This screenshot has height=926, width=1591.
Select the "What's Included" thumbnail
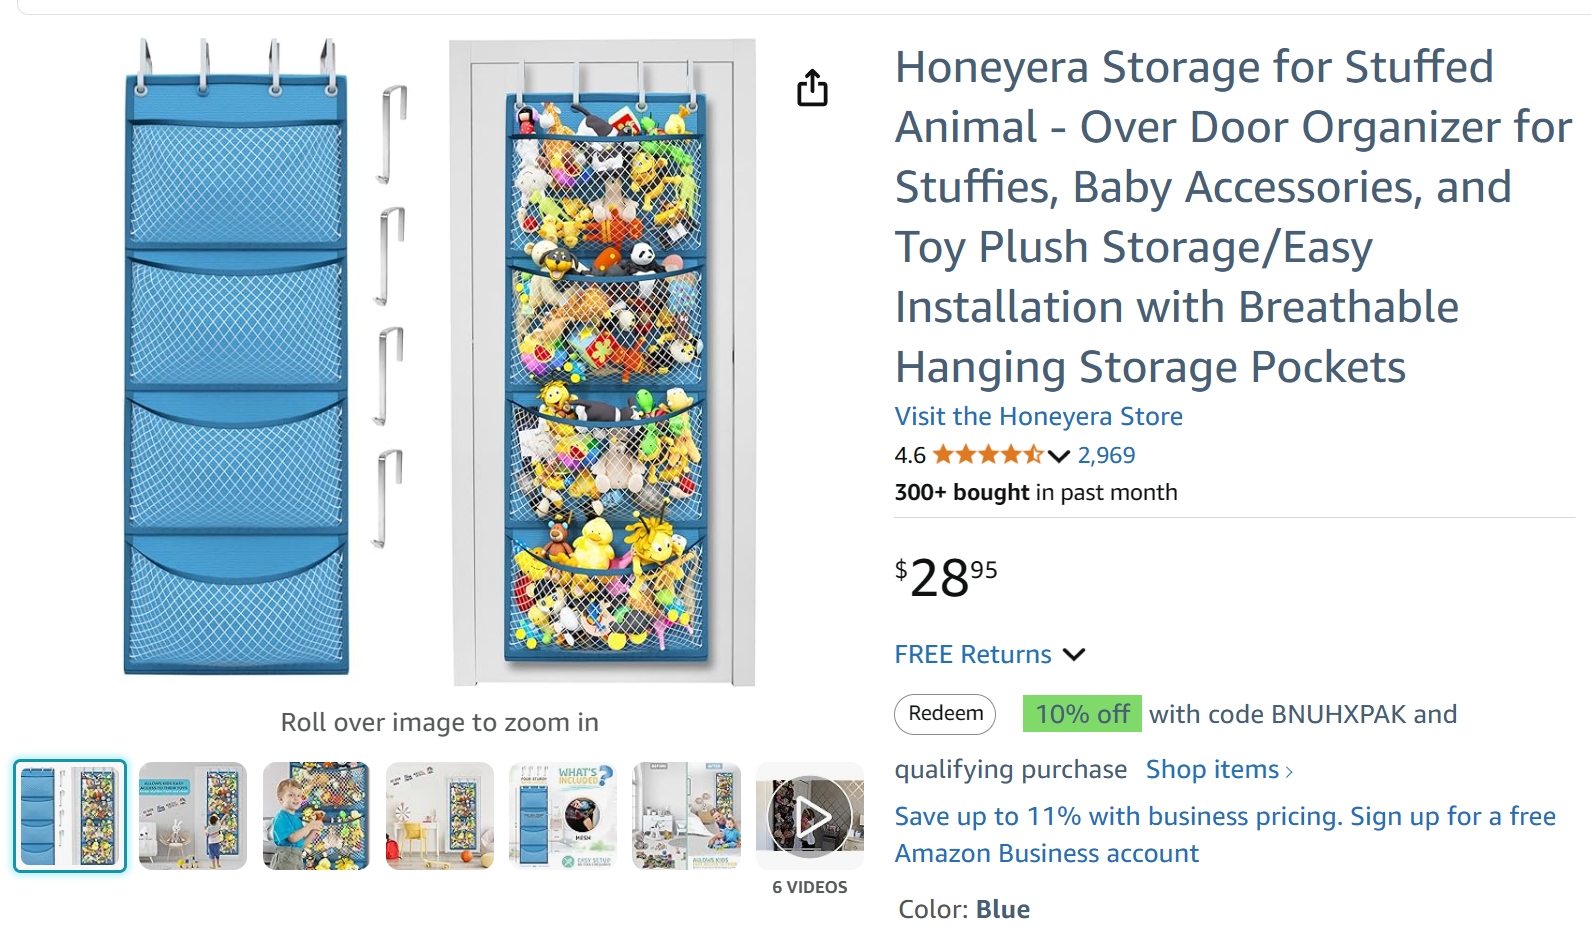563,816
